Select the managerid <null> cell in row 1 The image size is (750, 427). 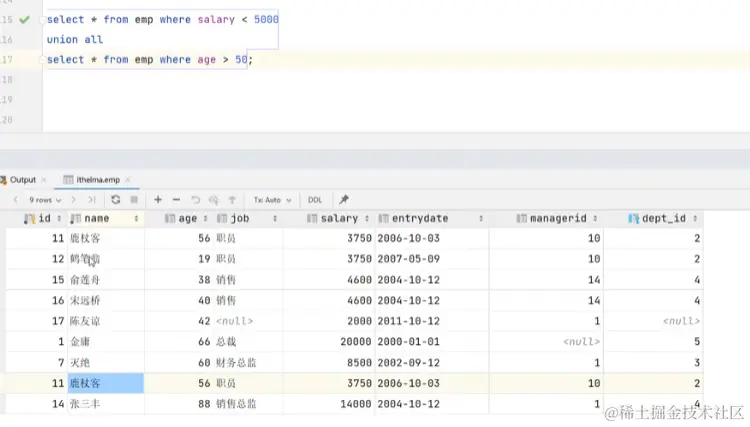546,342
